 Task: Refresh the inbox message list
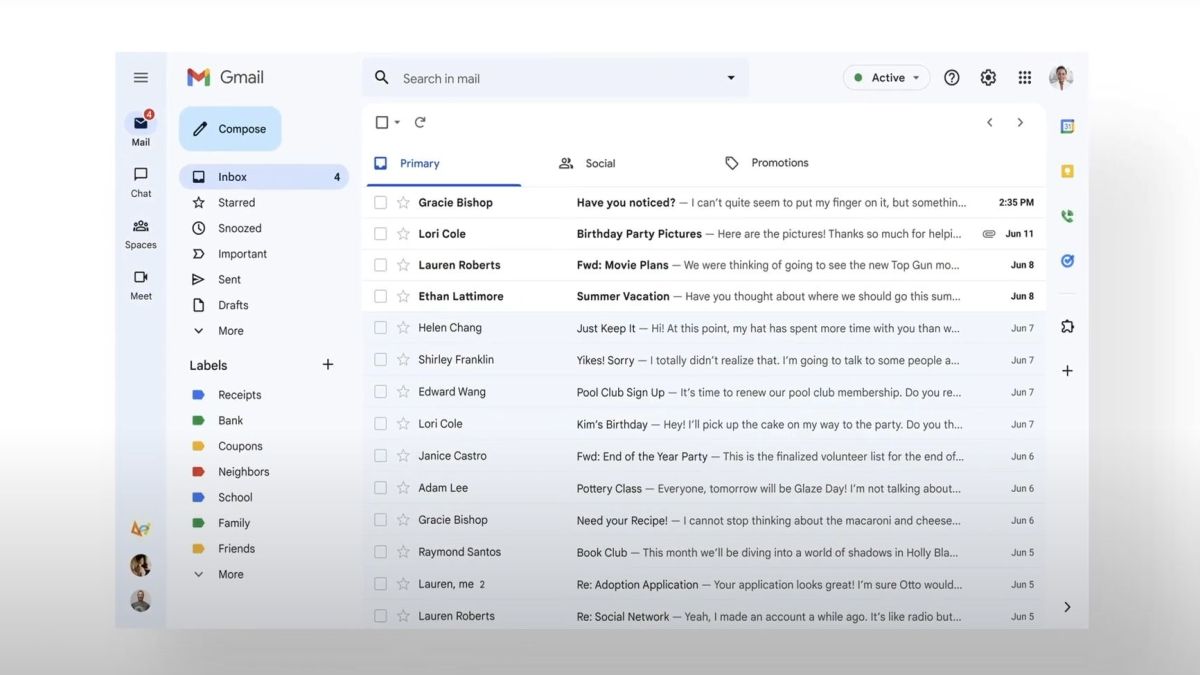(420, 122)
